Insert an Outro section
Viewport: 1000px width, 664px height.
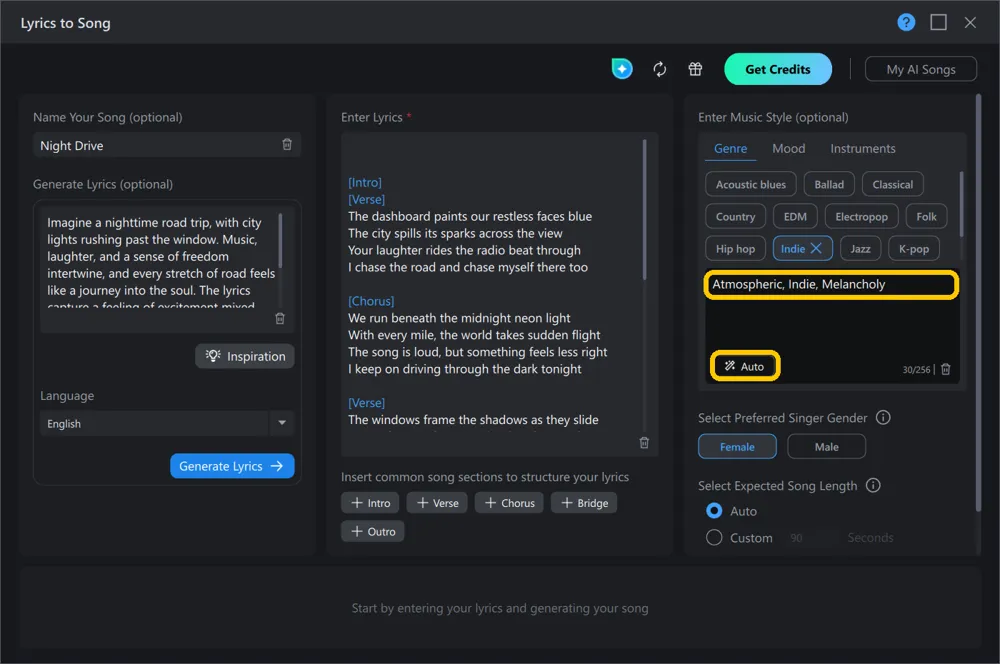372,531
